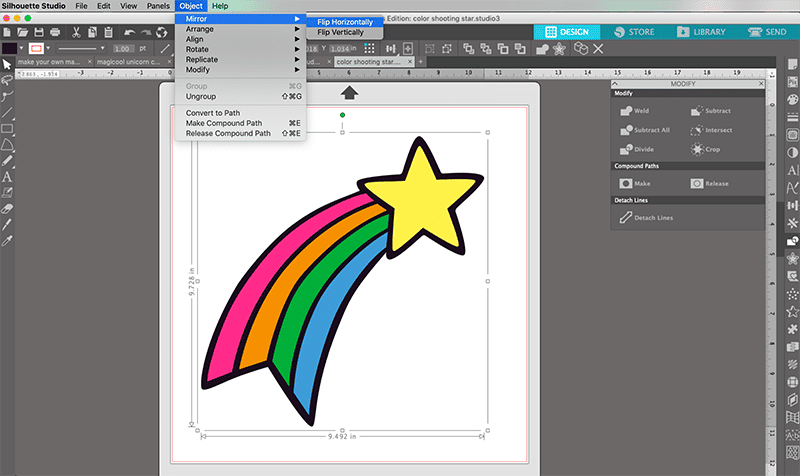Click Intersect in the Modify panel
Screen dimensions: 800x476
711,130
